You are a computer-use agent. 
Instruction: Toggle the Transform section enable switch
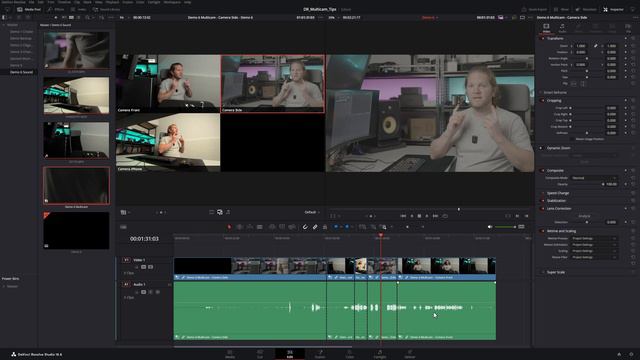[x=542, y=38]
